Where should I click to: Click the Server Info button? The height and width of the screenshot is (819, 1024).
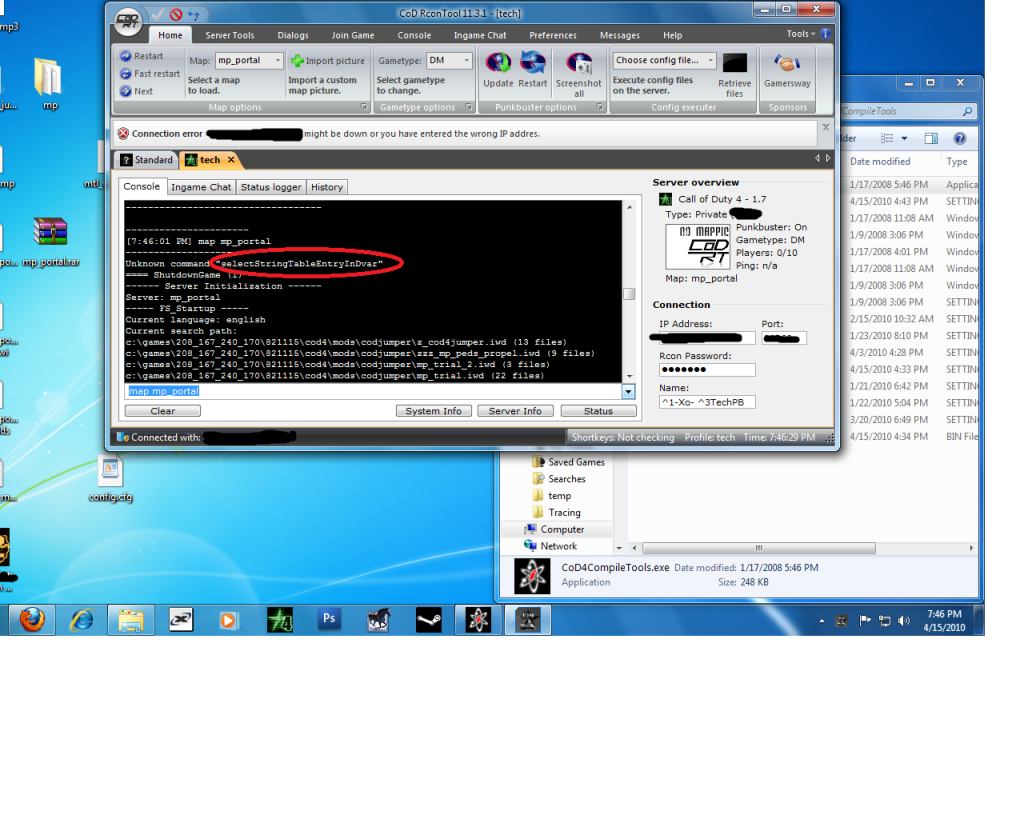pyautogui.click(x=515, y=411)
